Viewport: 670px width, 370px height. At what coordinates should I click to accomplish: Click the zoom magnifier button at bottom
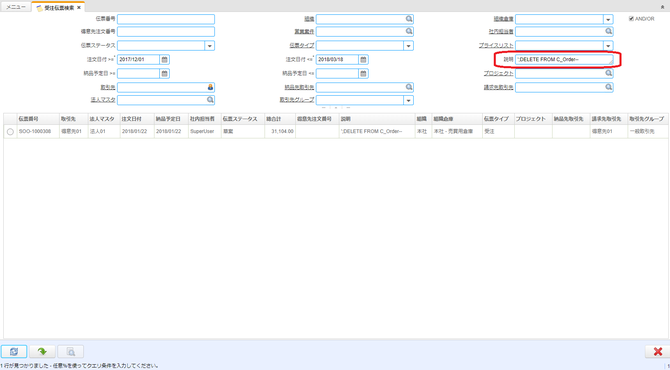pos(71,351)
